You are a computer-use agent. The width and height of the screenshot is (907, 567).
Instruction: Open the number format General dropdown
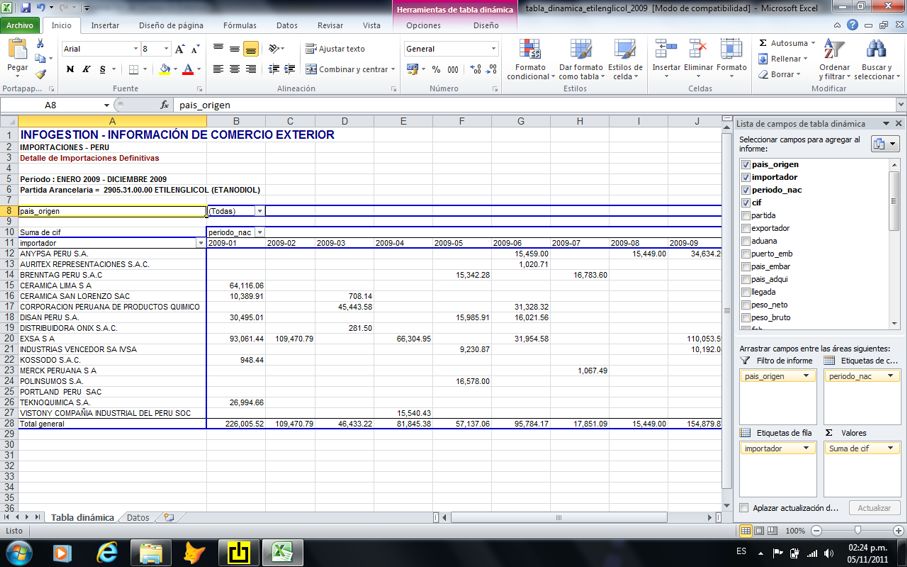(x=493, y=49)
